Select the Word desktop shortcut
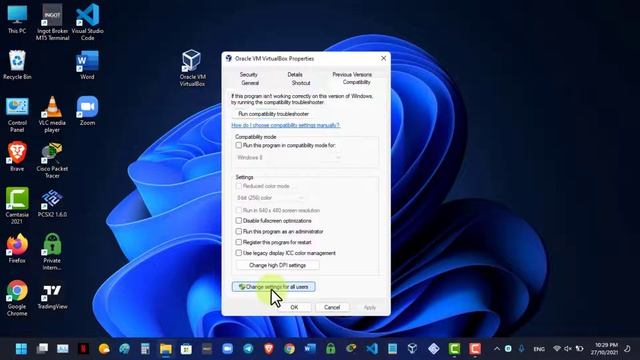This screenshot has width=640, height=360. (87, 64)
